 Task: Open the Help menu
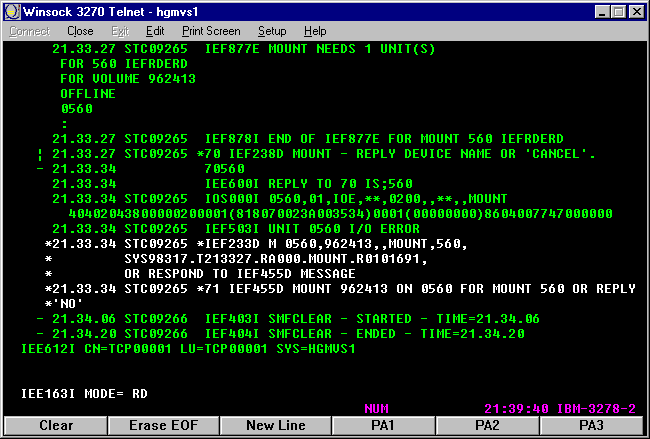pyautogui.click(x=315, y=31)
